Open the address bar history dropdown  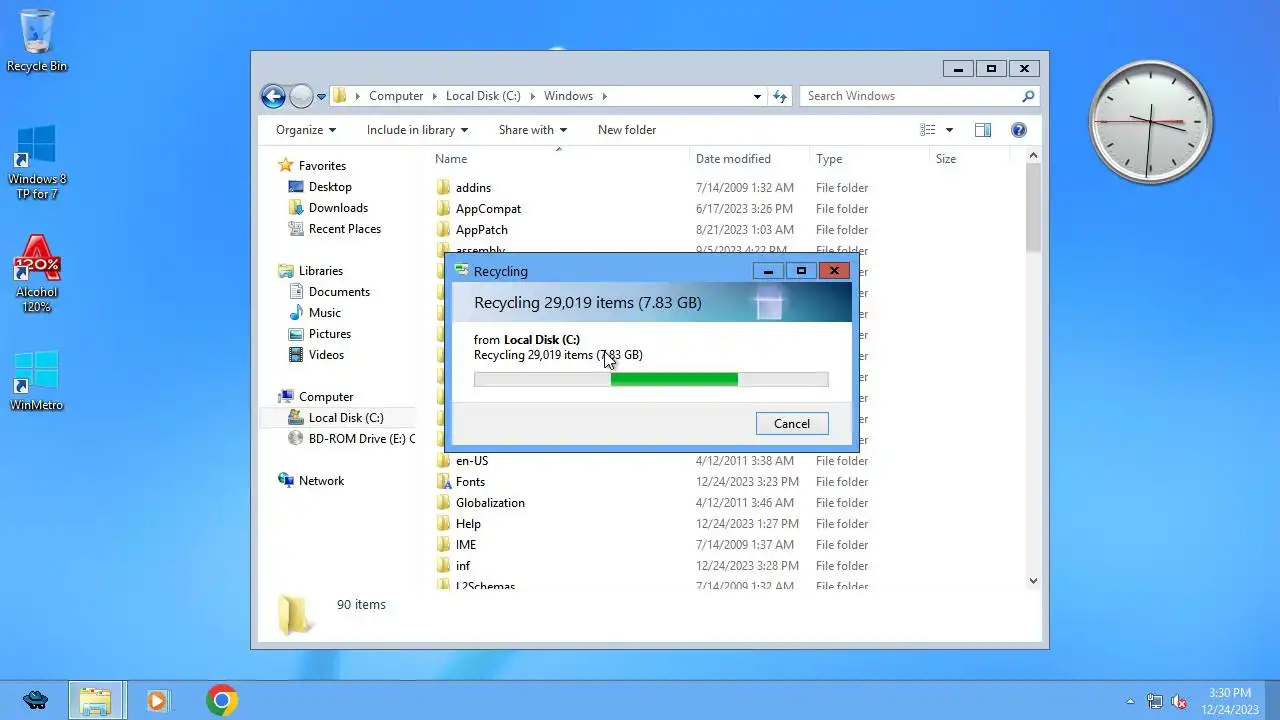click(757, 96)
